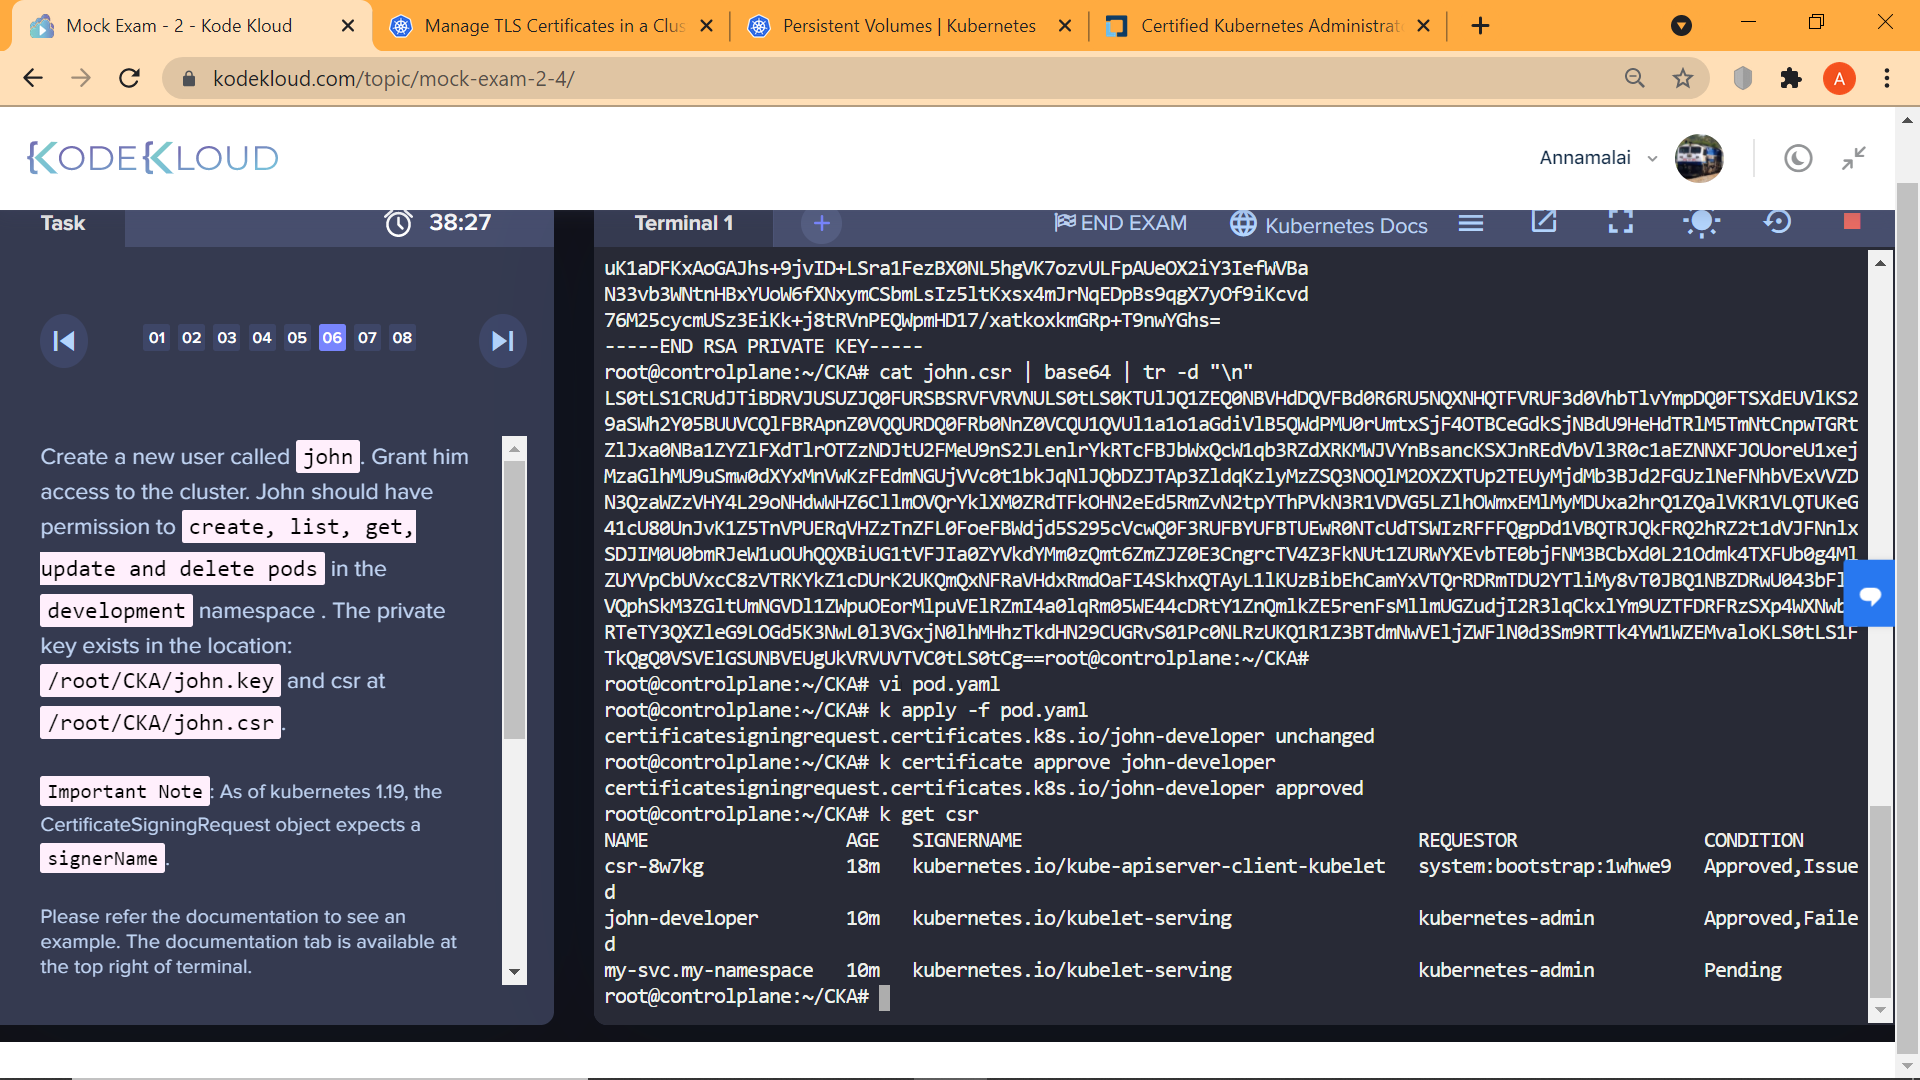Select the Terminal 1 tab
The image size is (1920, 1080).
point(684,223)
